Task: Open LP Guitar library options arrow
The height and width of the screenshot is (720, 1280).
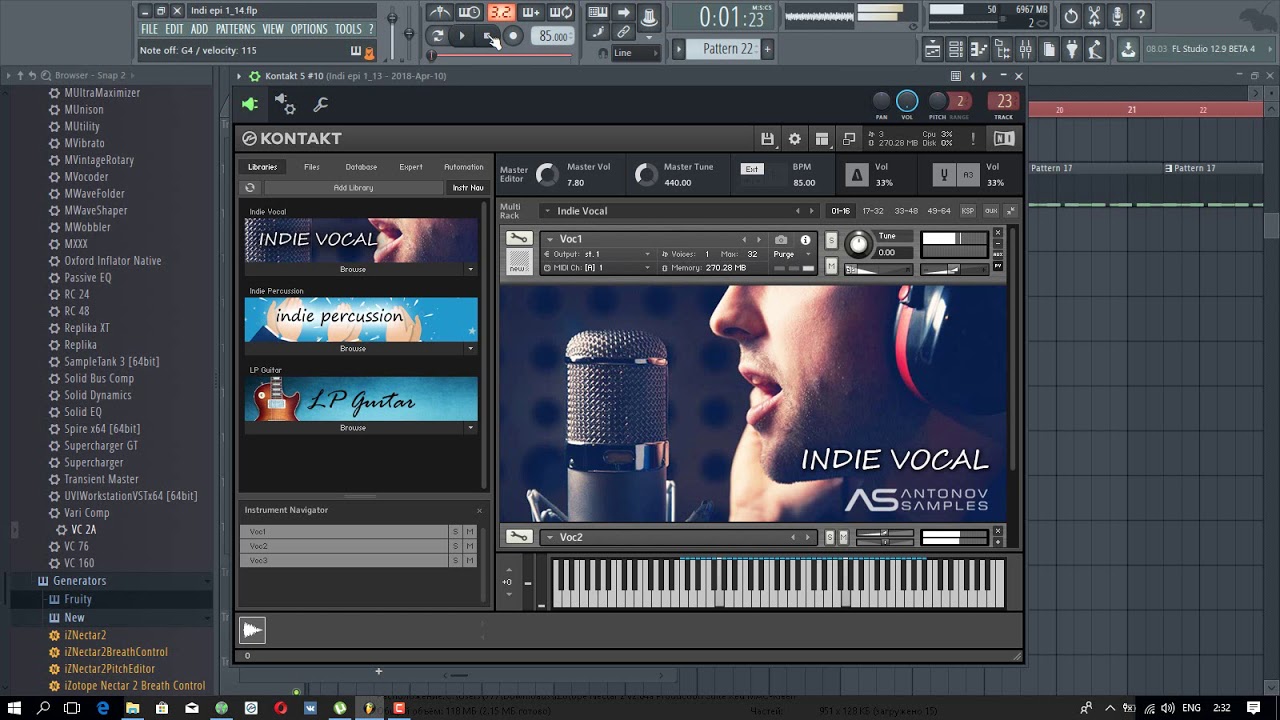Action: (x=470, y=428)
